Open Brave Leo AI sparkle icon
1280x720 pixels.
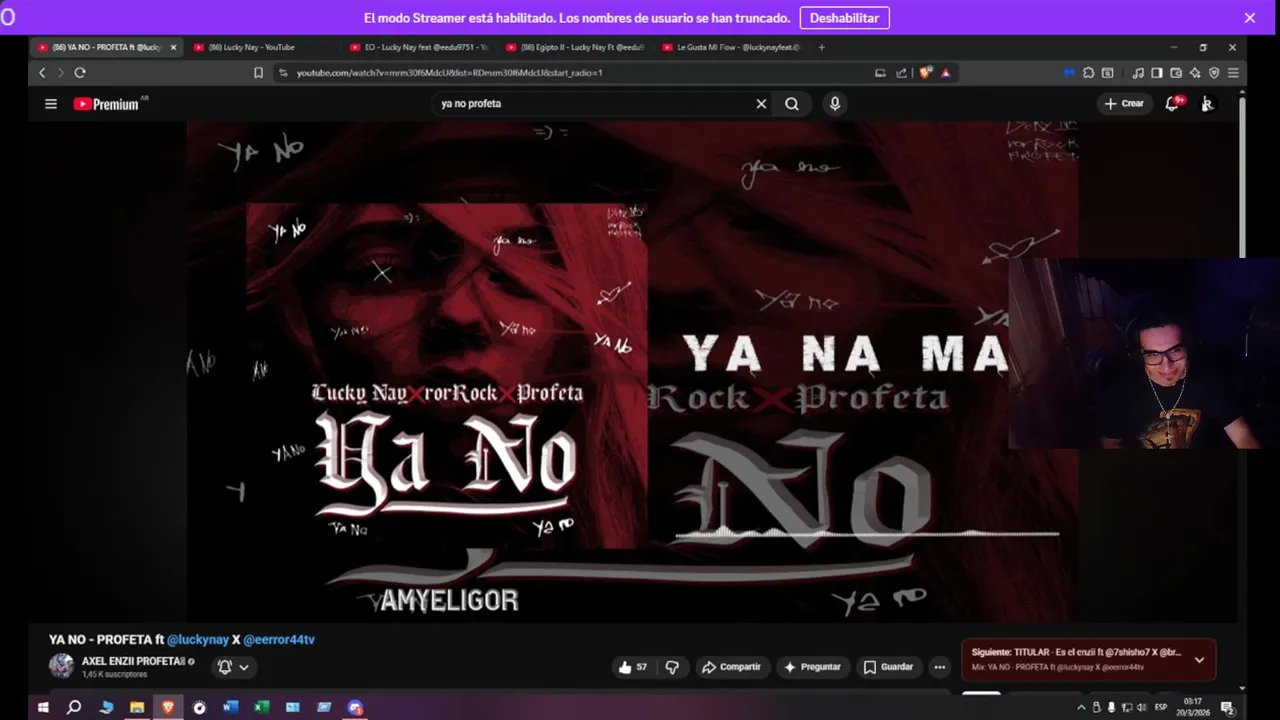tap(1195, 72)
